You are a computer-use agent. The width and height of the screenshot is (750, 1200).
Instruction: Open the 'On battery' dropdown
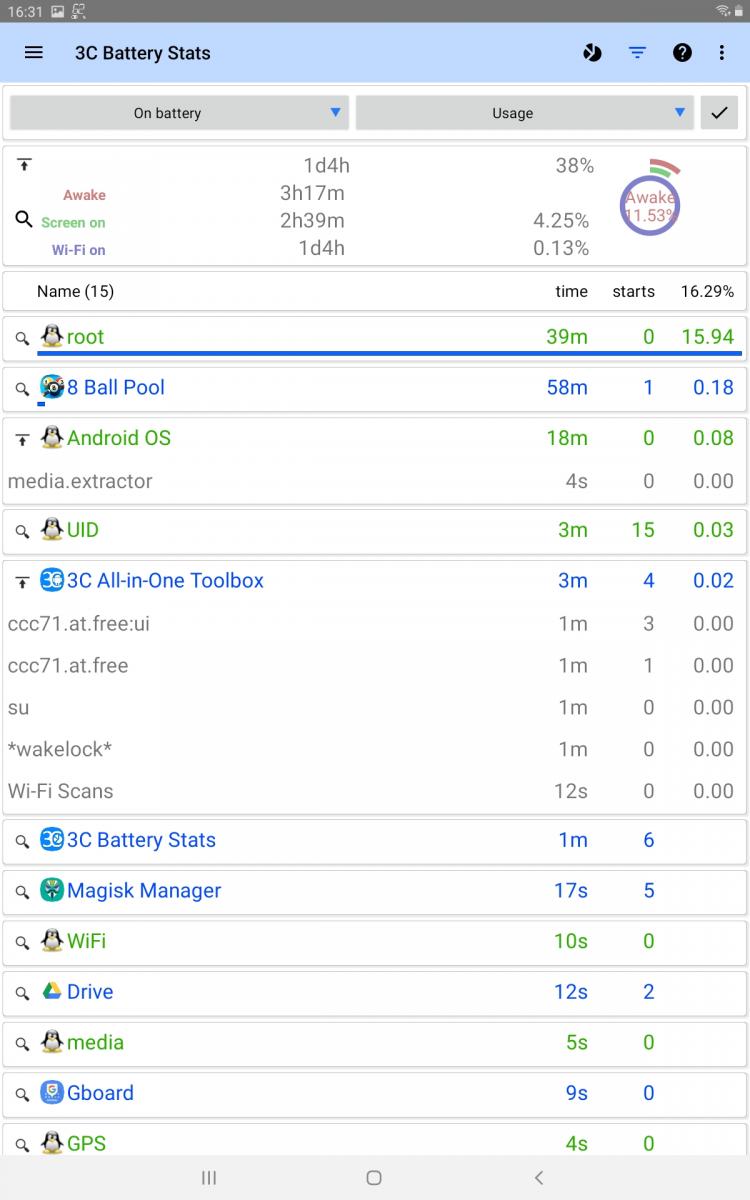pos(179,113)
